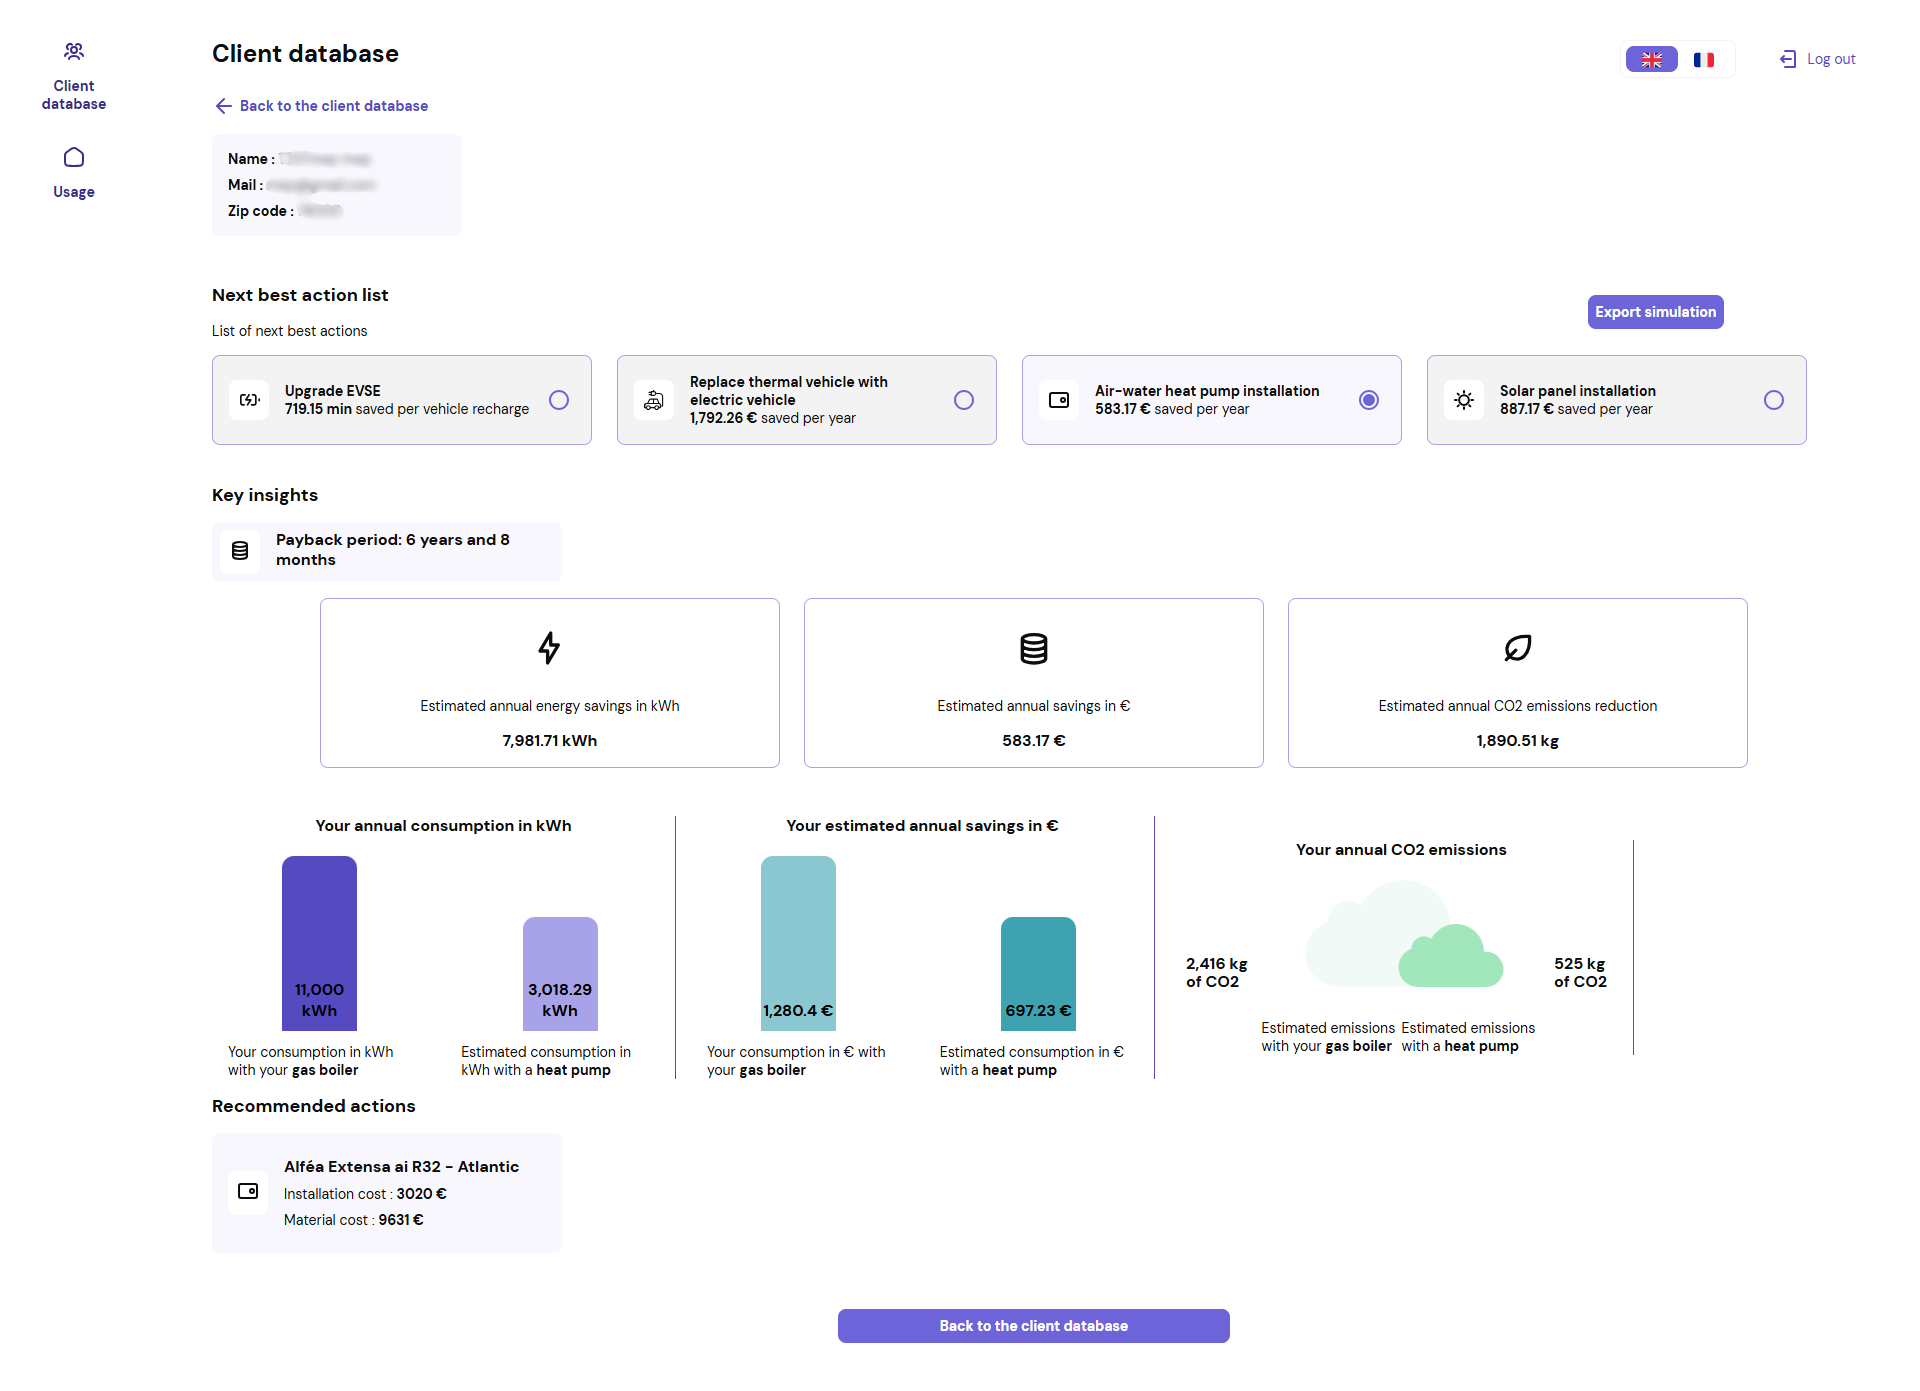The height and width of the screenshot is (1391, 1920).
Task: Click the leaf CO2 reduction icon
Action: pyautogui.click(x=1518, y=648)
